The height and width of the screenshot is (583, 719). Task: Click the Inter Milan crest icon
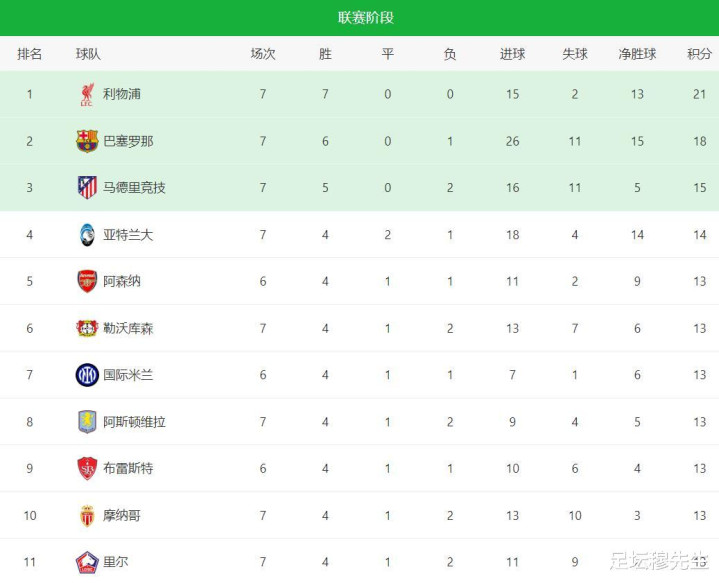(87, 375)
